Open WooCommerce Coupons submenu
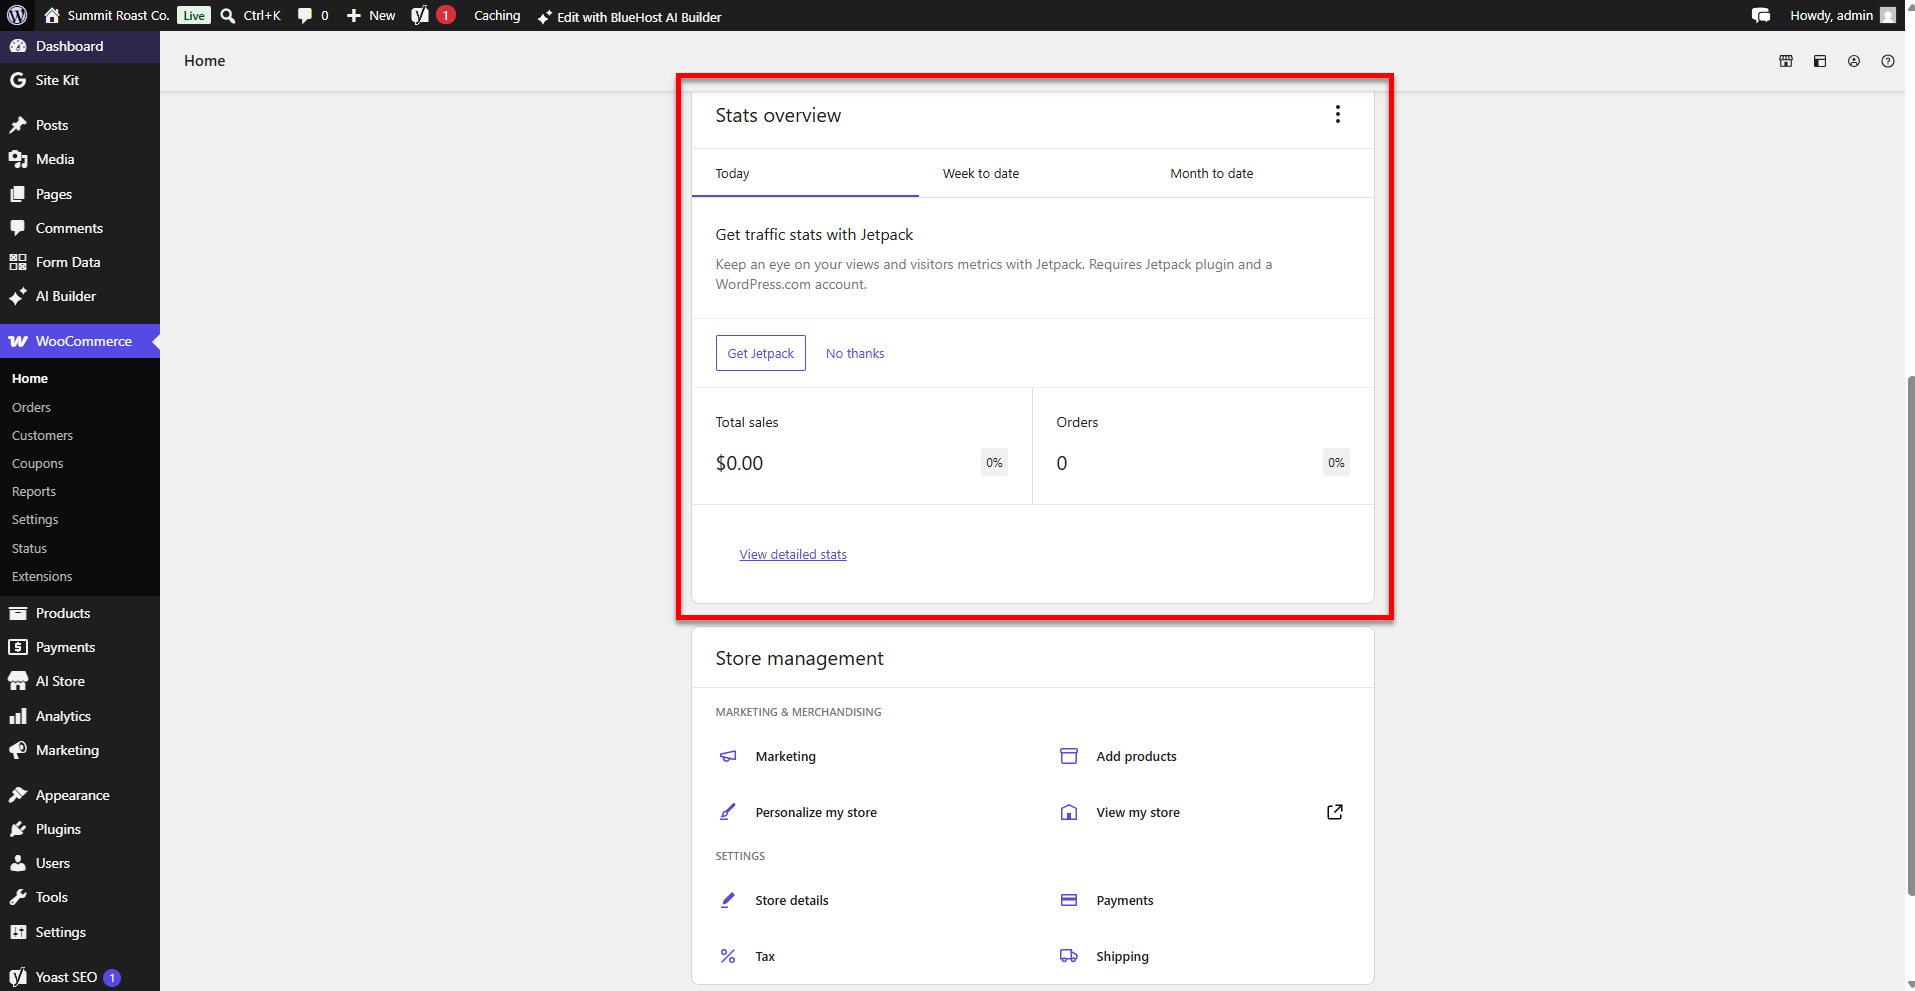 click(37, 463)
